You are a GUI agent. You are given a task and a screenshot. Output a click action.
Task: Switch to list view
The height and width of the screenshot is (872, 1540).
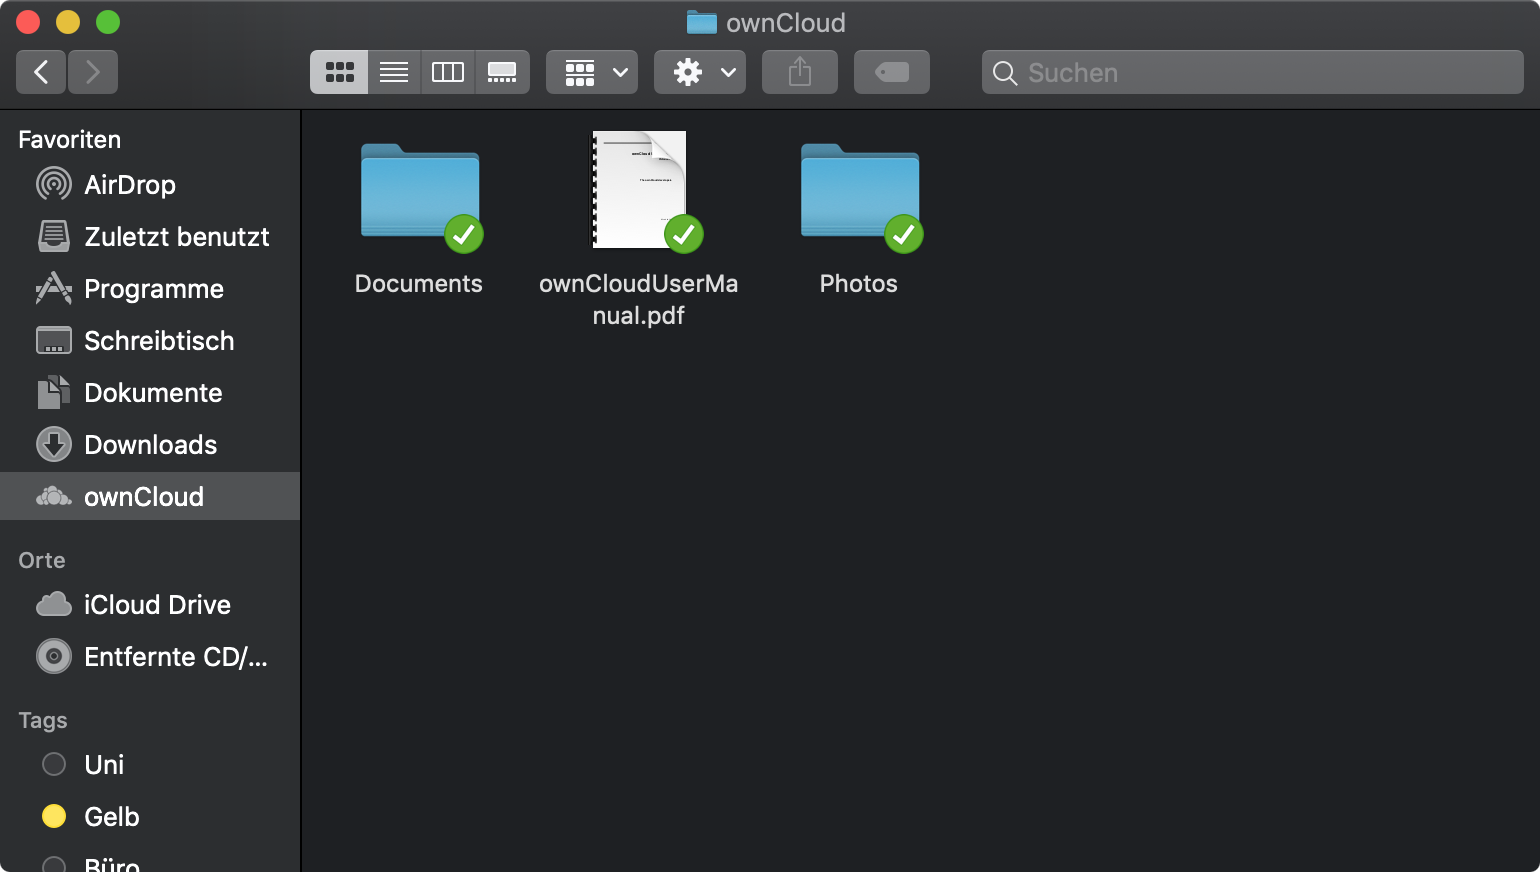click(x=394, y=72)
